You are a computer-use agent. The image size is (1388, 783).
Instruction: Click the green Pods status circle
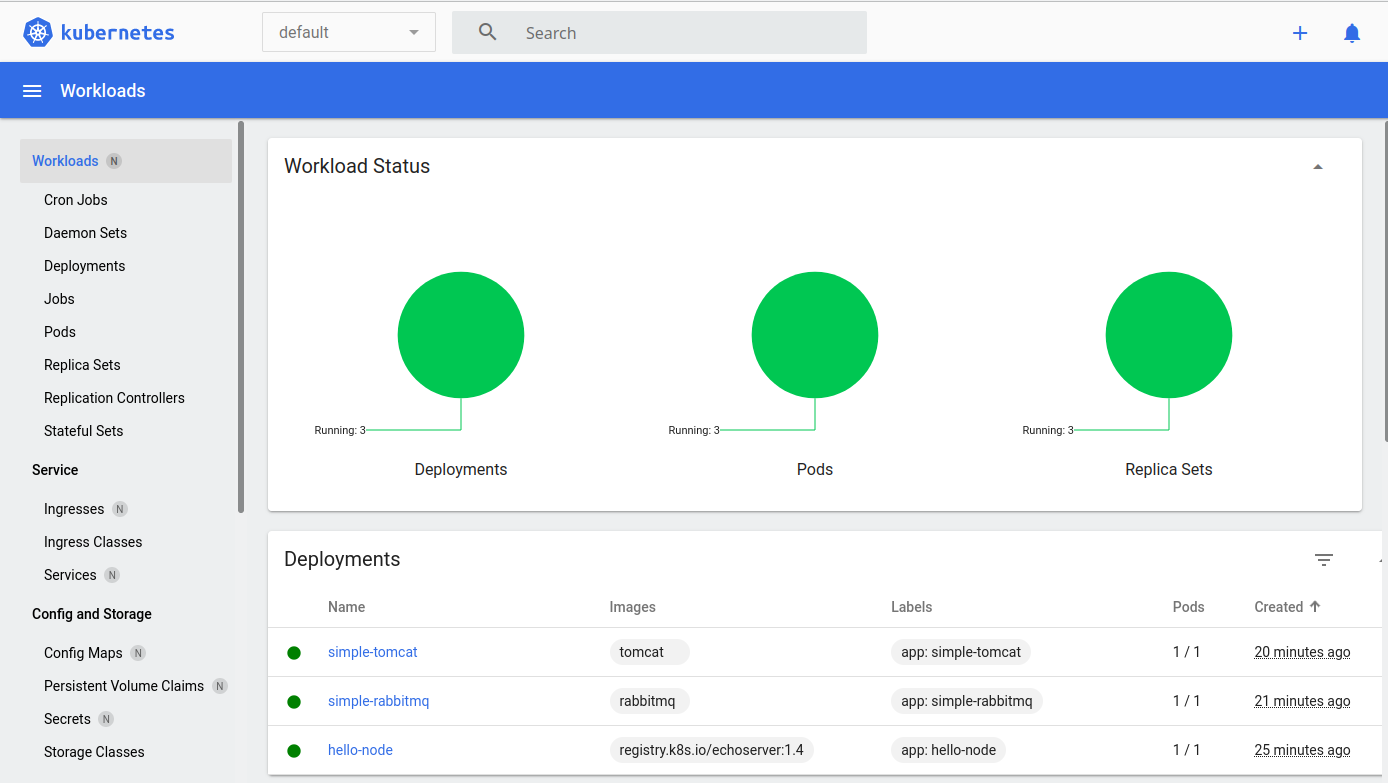click(x=814, y=334)
